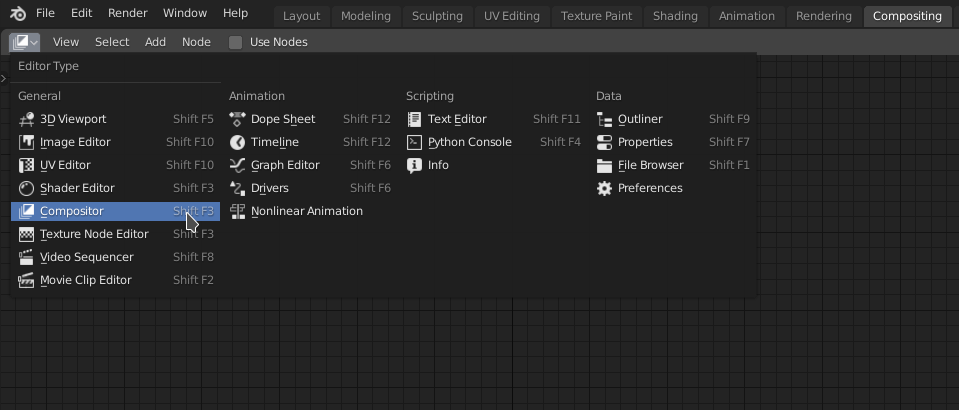
Task: Click the Compositor icon in list
Action: click(26, 211)
